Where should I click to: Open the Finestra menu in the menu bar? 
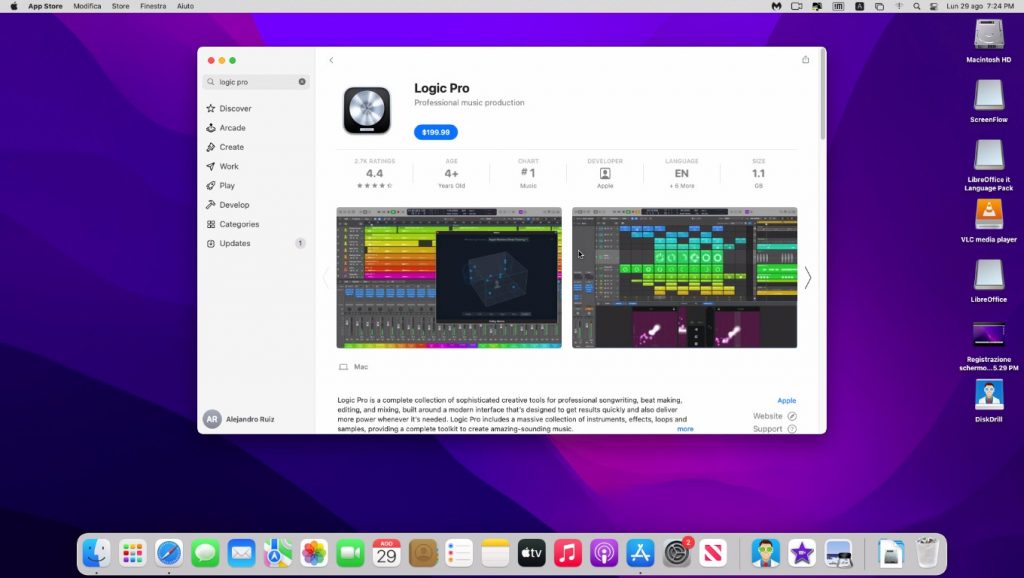tap(152, 6)
